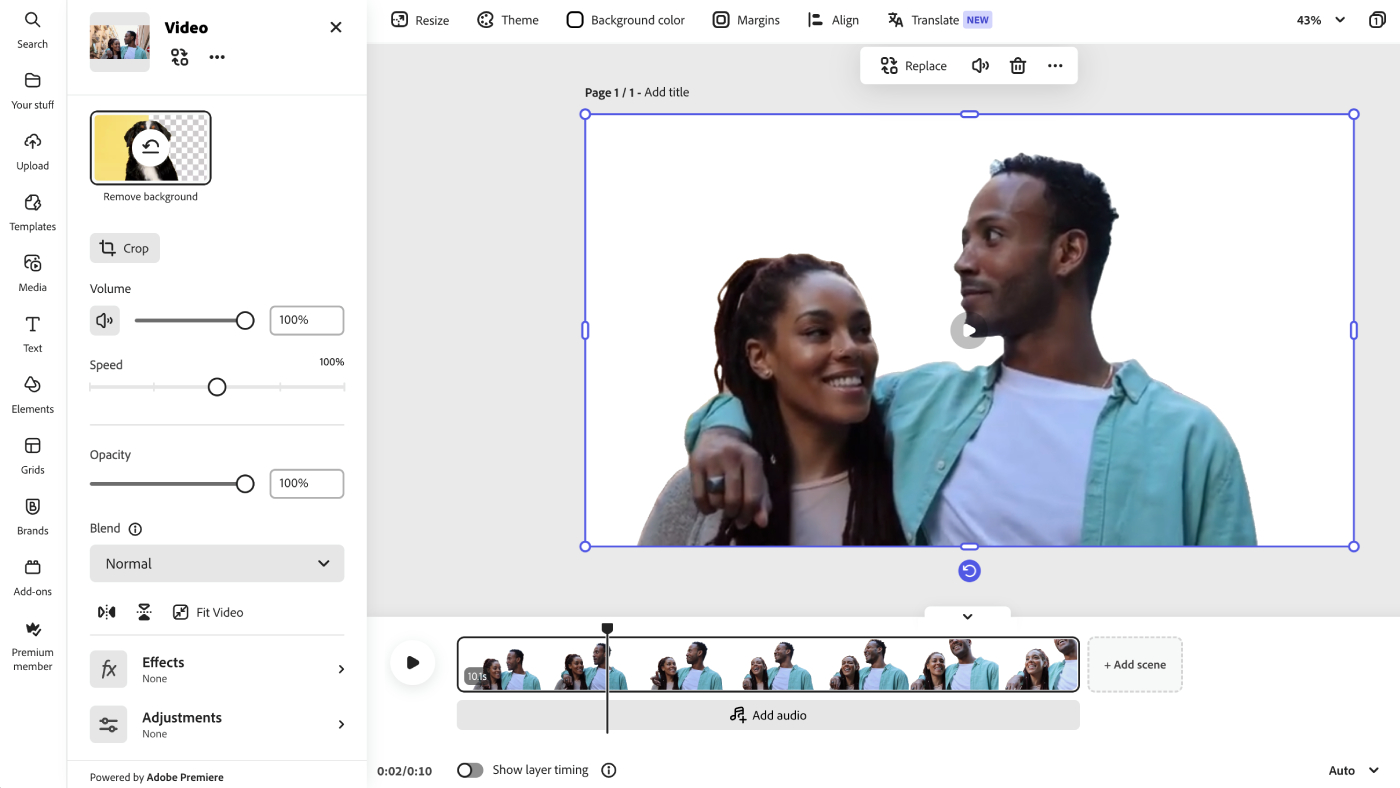The image size is (1400, 788).
Task: Delete the video with the trash icon
Action: click(1018, 66)
